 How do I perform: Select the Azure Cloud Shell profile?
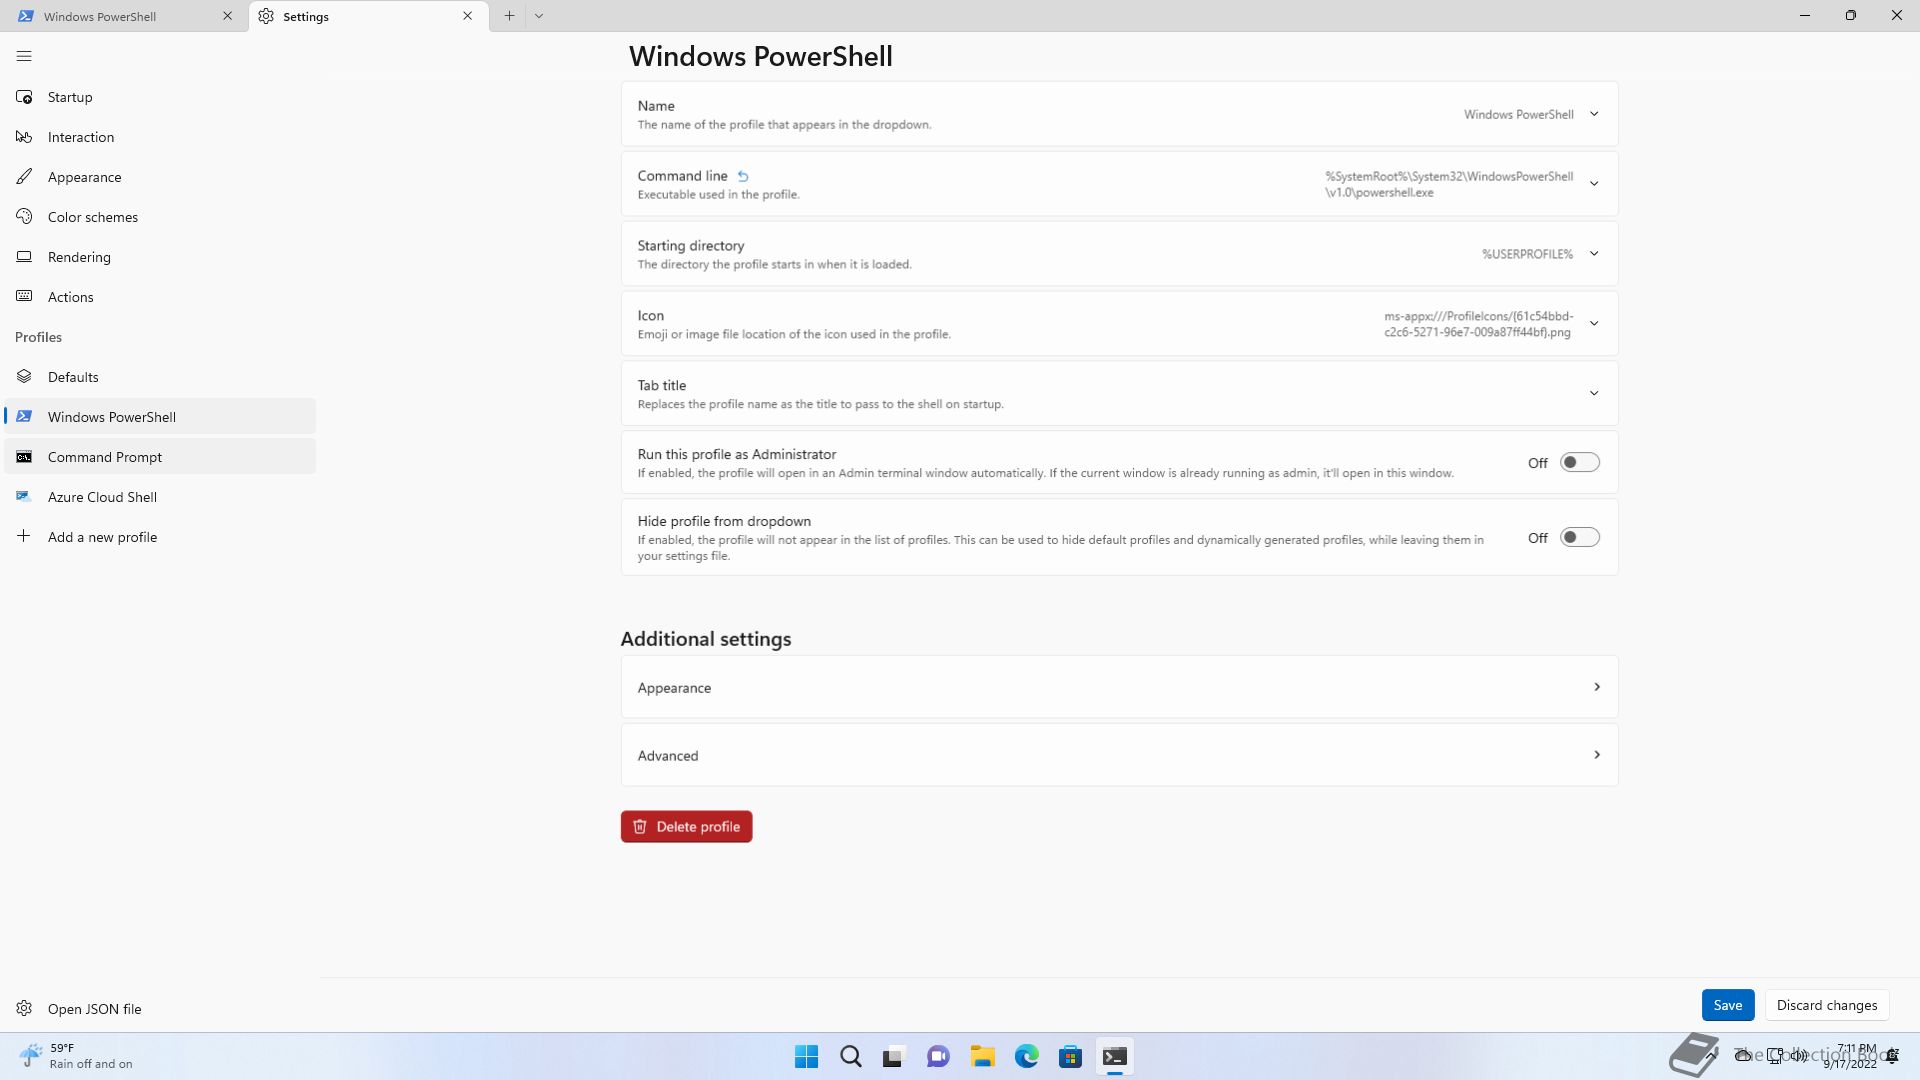click(160, 497)
